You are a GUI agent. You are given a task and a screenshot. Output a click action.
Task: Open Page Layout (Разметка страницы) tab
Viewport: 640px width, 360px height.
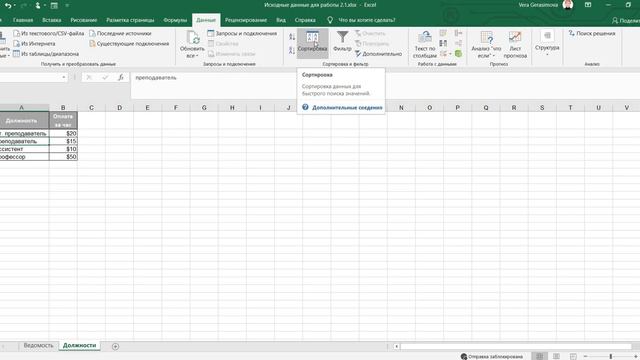pos(130,20)
